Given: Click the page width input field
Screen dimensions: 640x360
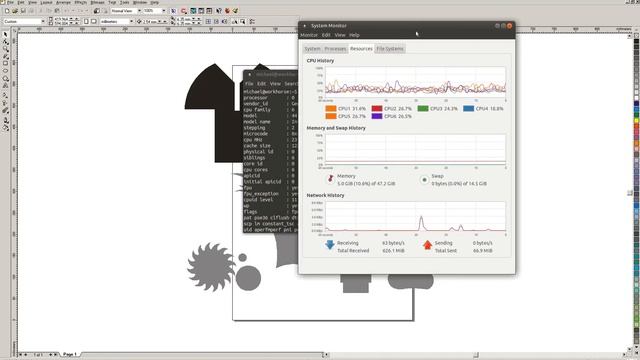Looking at the screenshot, I should [61, 19].
